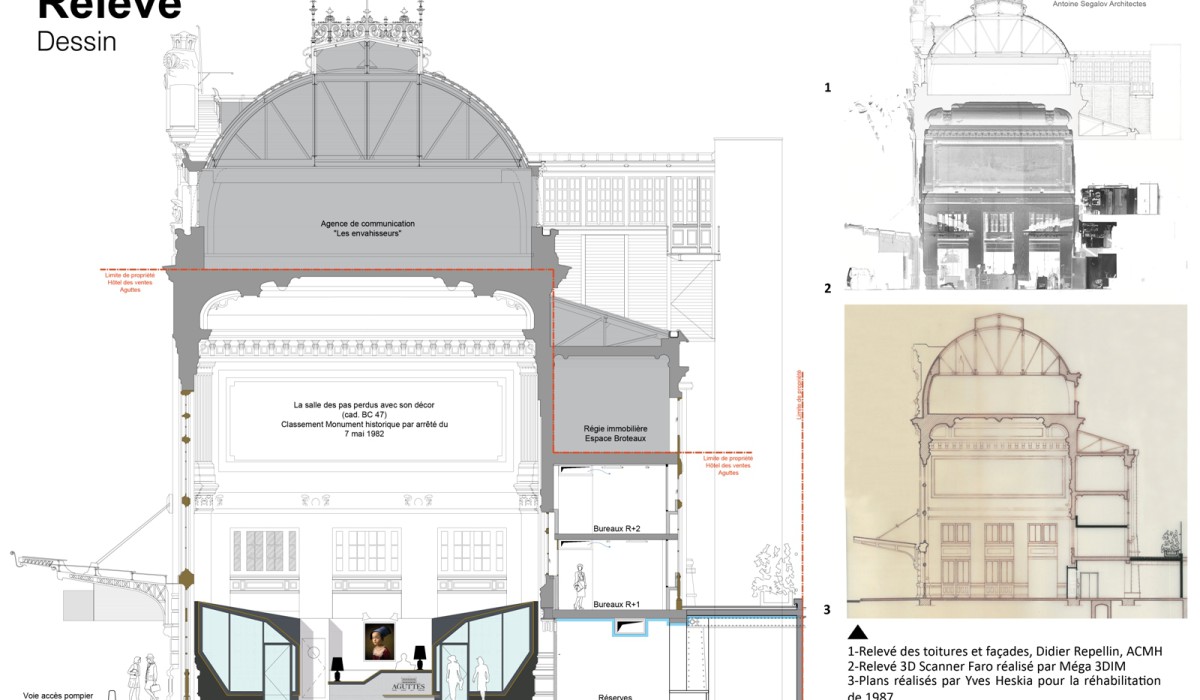Click the "Bureaux R+1" floor label
This screenshot has width=1200, height=700.
tap(616, 605)
